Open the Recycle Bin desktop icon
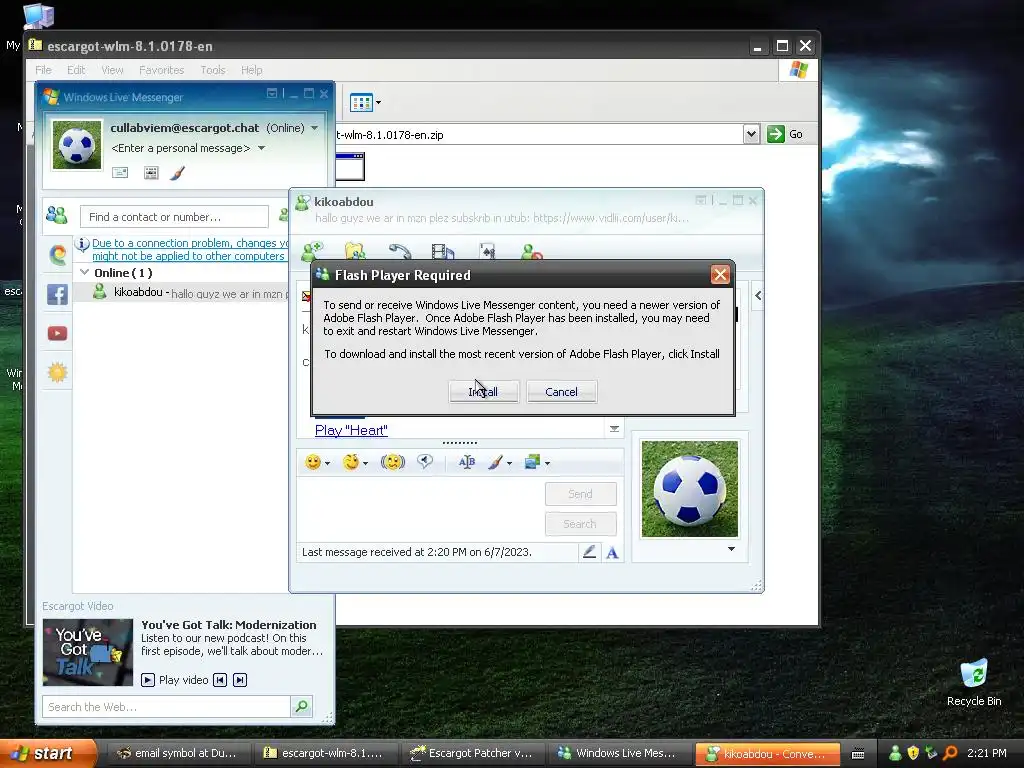The image size is (1024, 768). (x=974, y=684)
